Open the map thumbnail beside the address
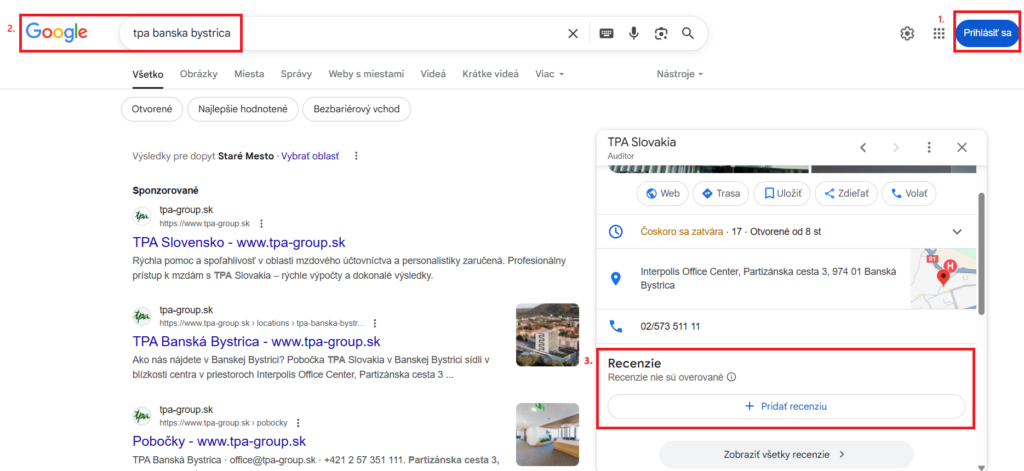The width and height of the screenshot is (1024, 471). 943,279
